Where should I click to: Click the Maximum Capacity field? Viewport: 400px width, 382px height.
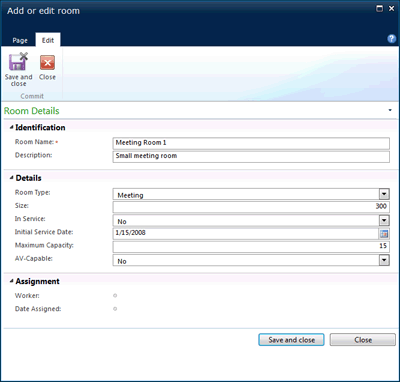[x=251, y=246]
